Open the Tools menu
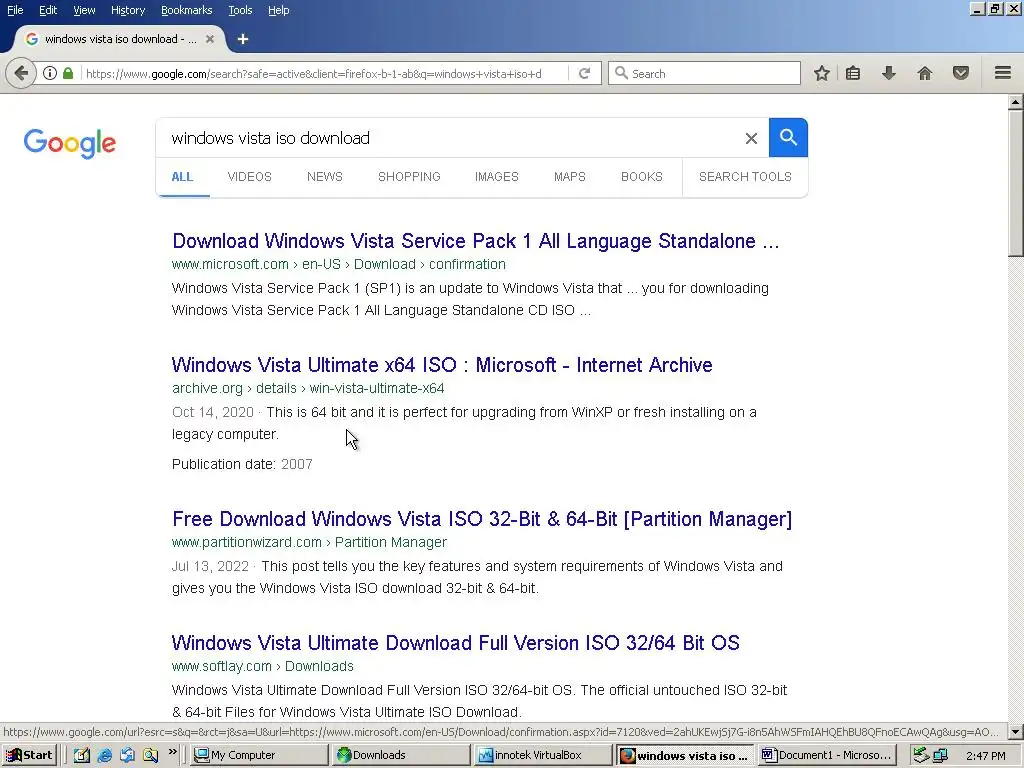The image size is (1024, 768). (x=240, y=10)
